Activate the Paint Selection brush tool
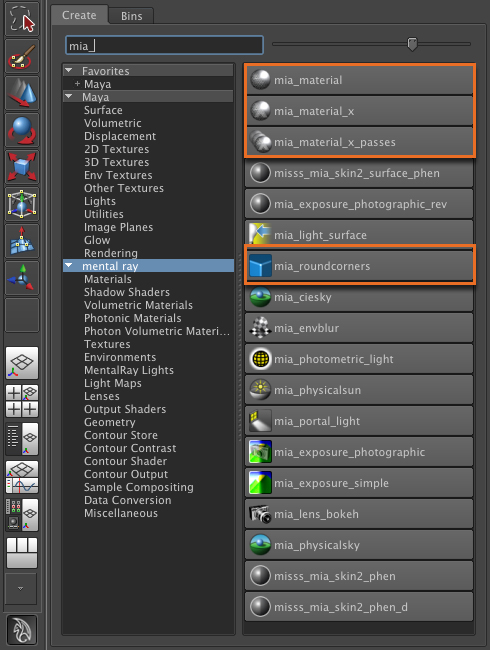Image resolution: width=490 pixels, height=650 pixels. (22, 57)
